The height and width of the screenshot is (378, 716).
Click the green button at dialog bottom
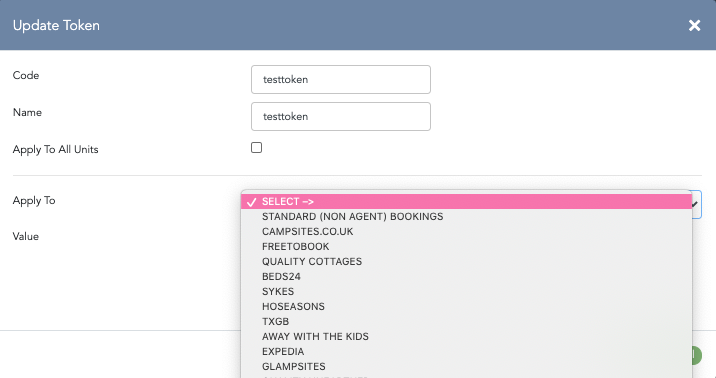point(697,355)
